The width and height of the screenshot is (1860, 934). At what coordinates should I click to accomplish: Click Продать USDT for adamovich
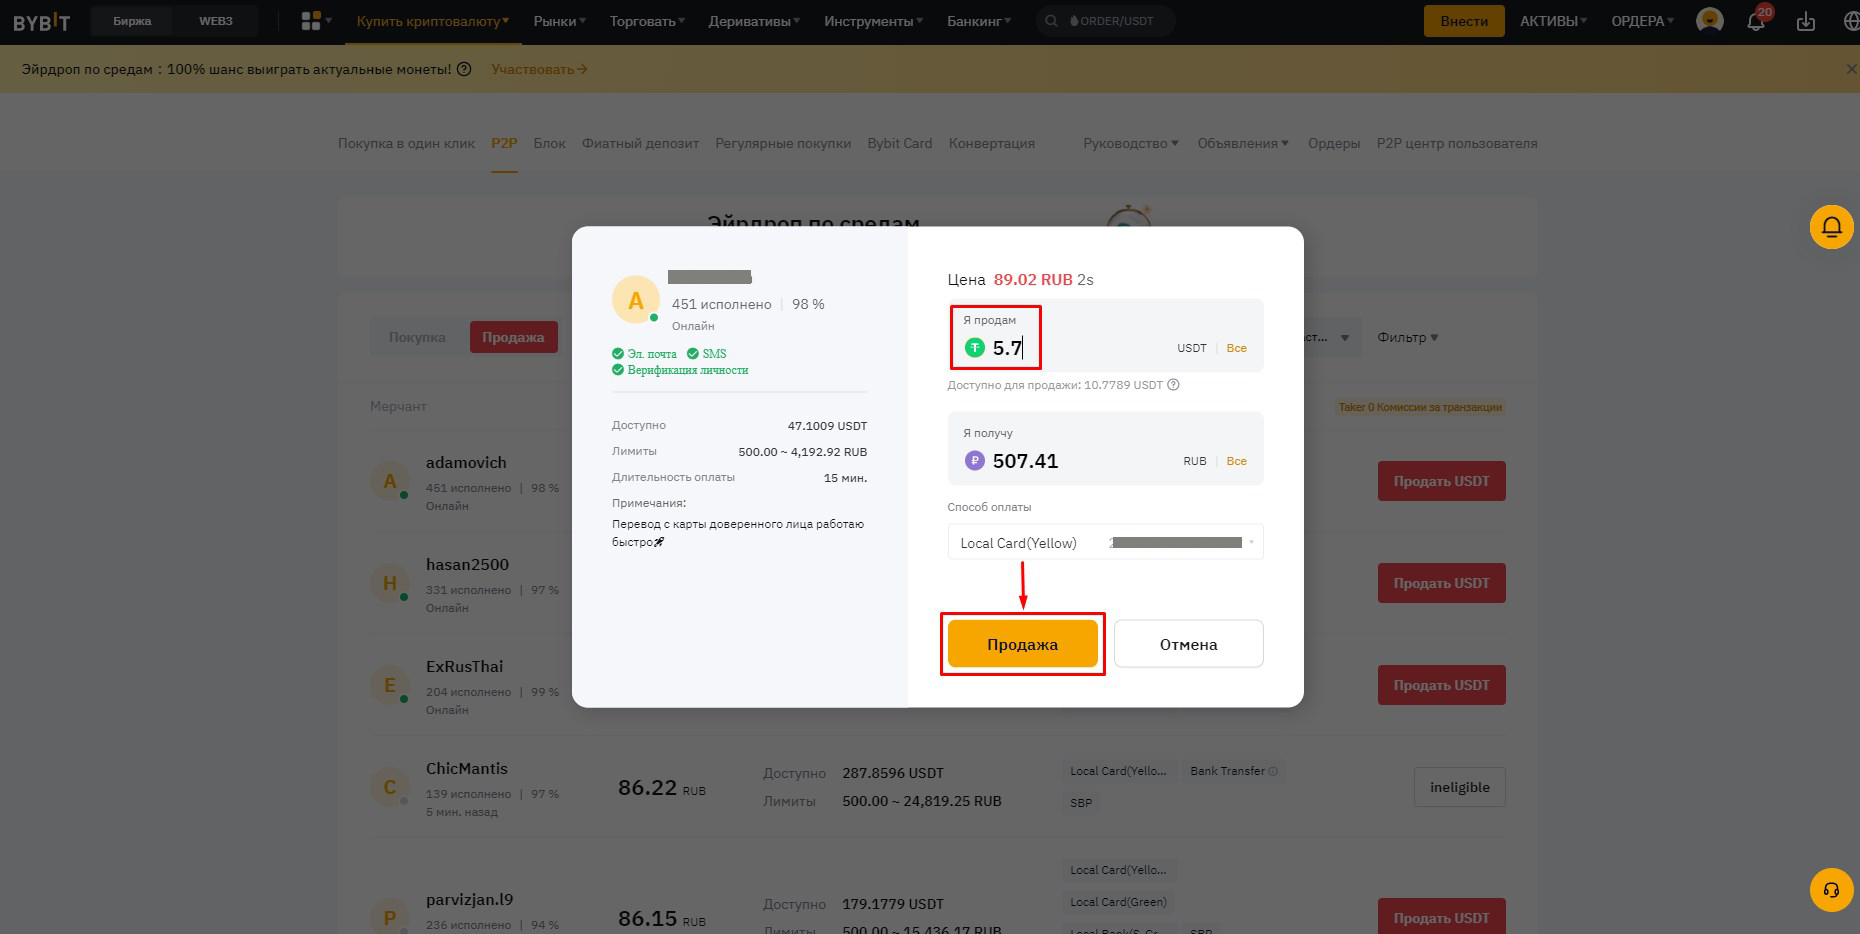click(1441, 481)
